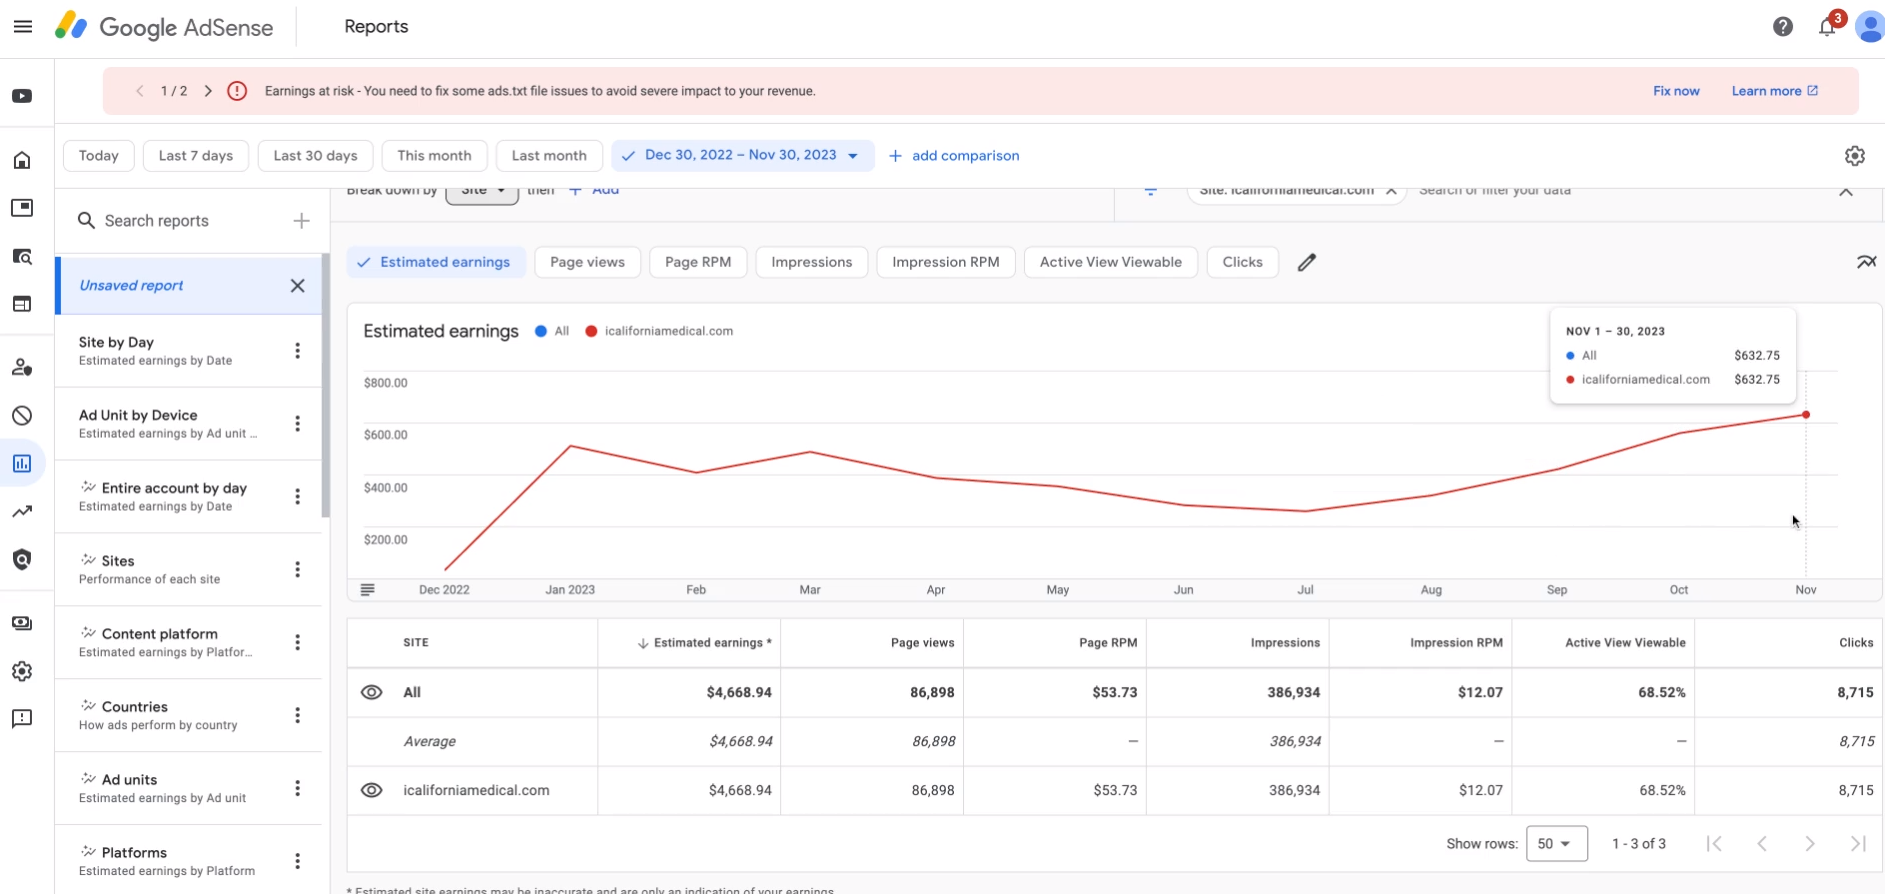The image size is (1885, 894).
Task: Open the Sites search icon in sidebar
Action: [22, 257]
